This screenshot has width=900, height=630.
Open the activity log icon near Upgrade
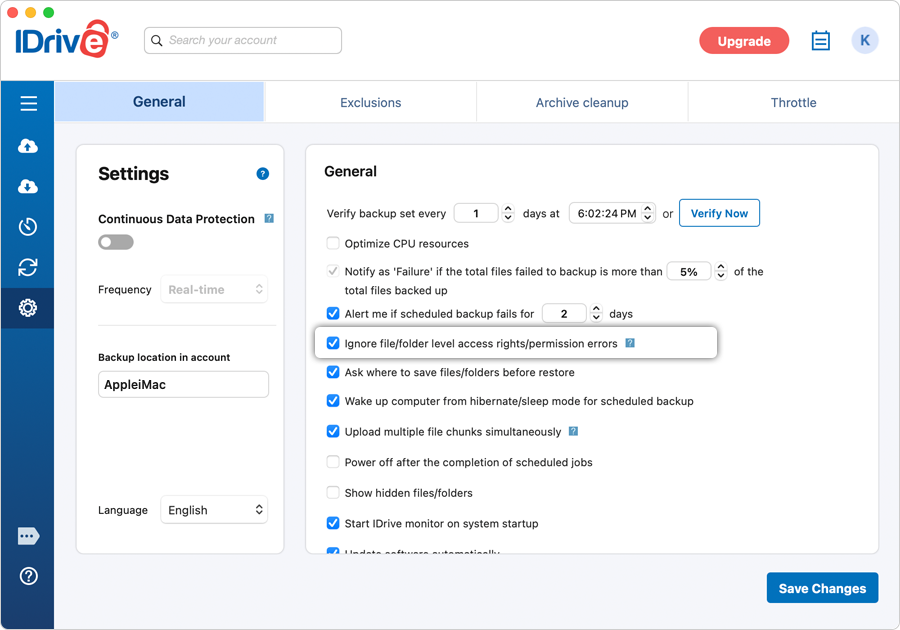point(820,40)
